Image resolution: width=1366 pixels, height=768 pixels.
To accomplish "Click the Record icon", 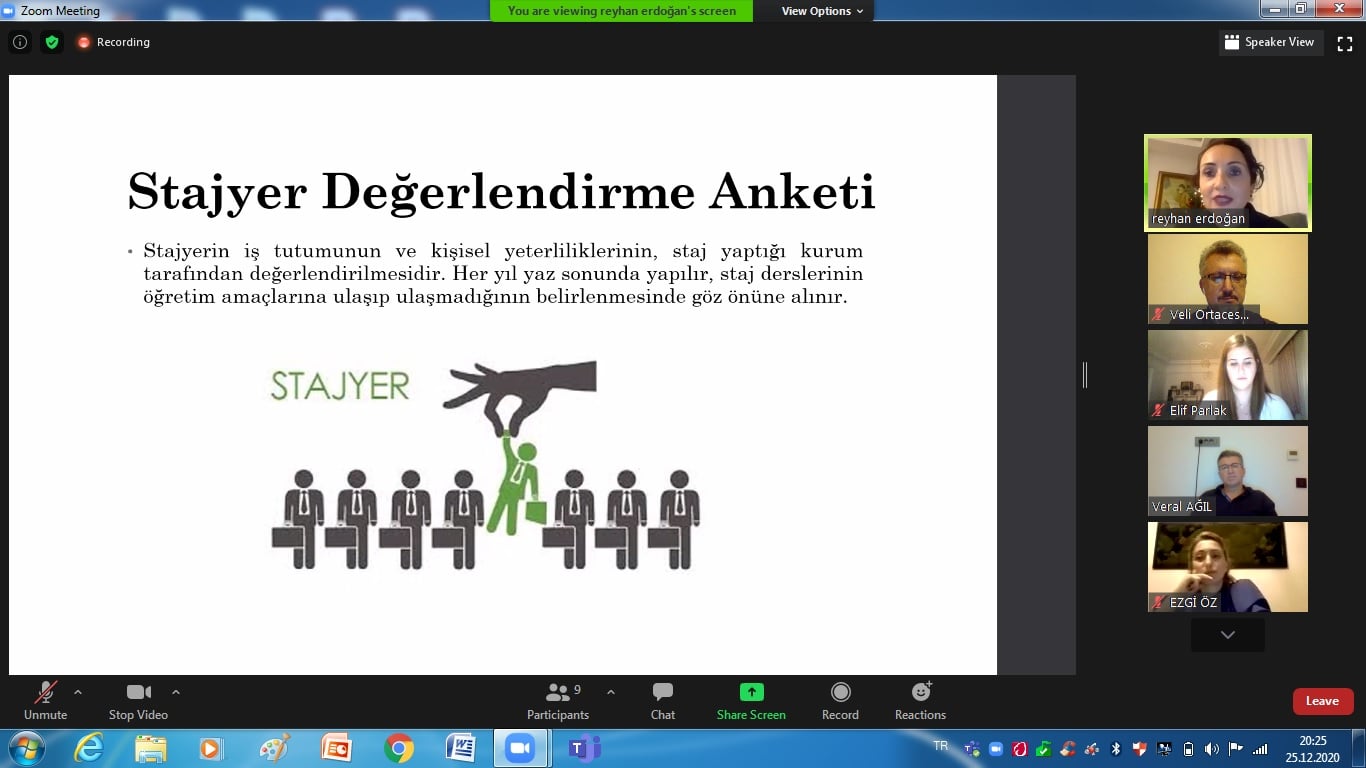I will point(841,692).
